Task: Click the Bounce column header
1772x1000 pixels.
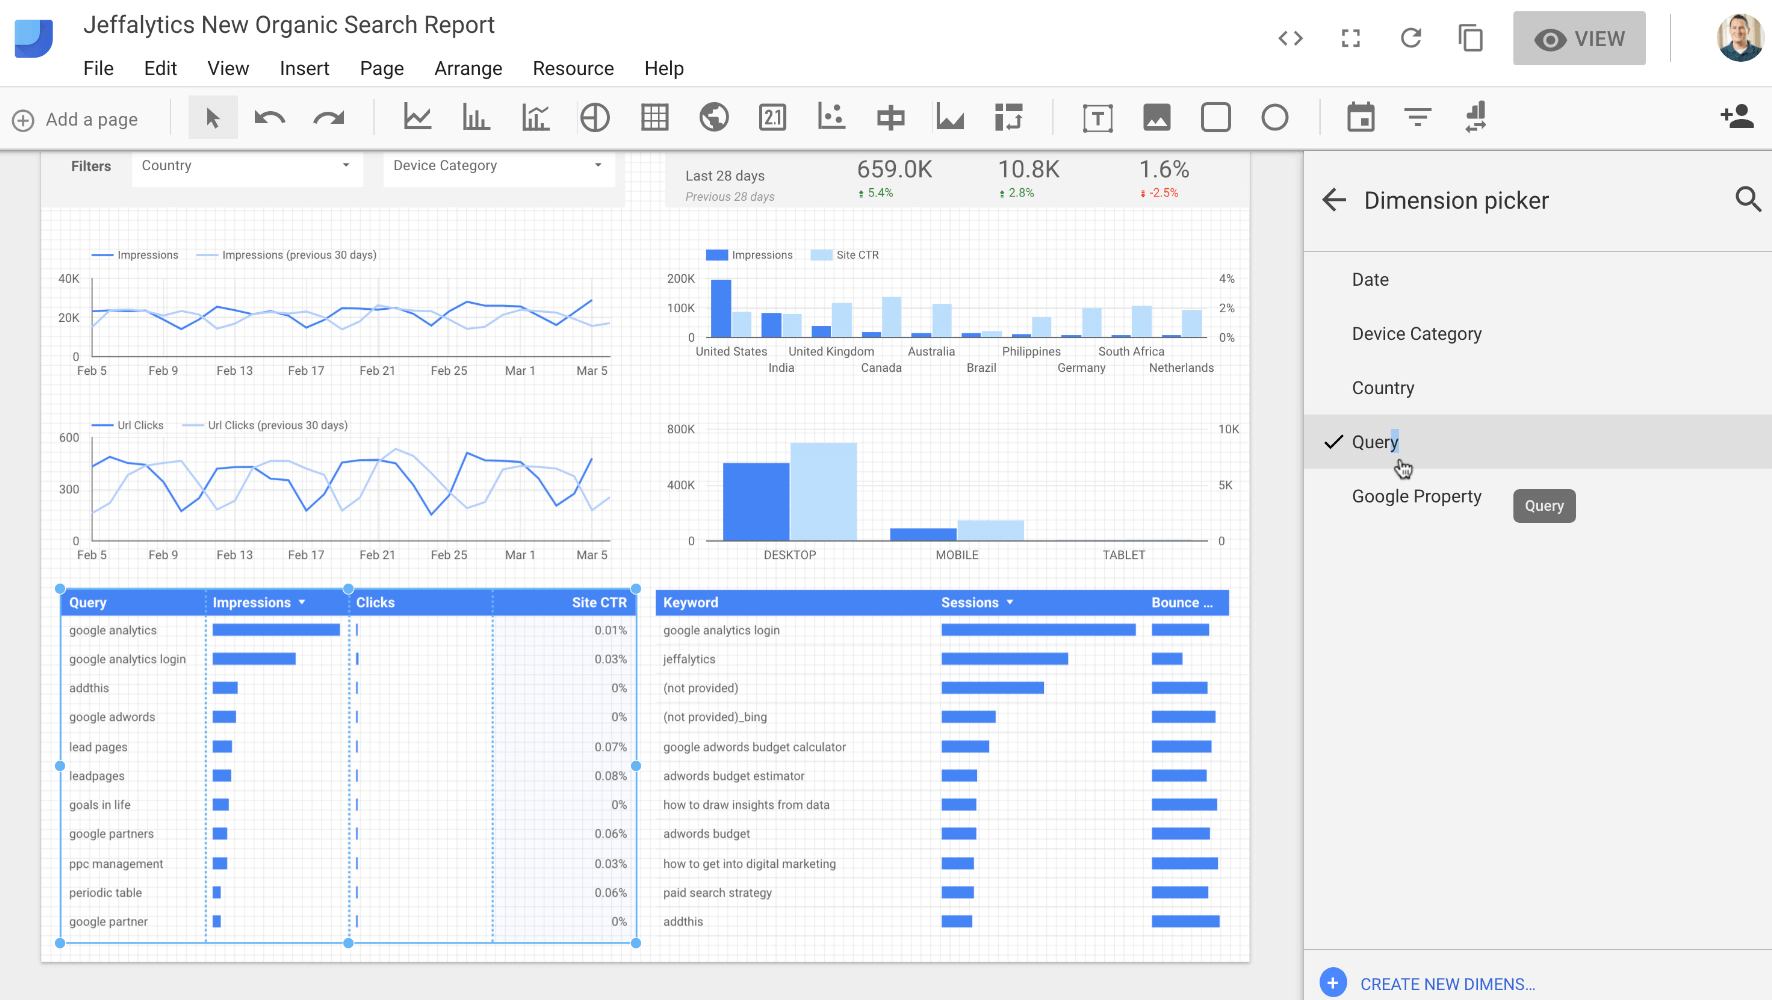Action: [x=1182, y=602]
